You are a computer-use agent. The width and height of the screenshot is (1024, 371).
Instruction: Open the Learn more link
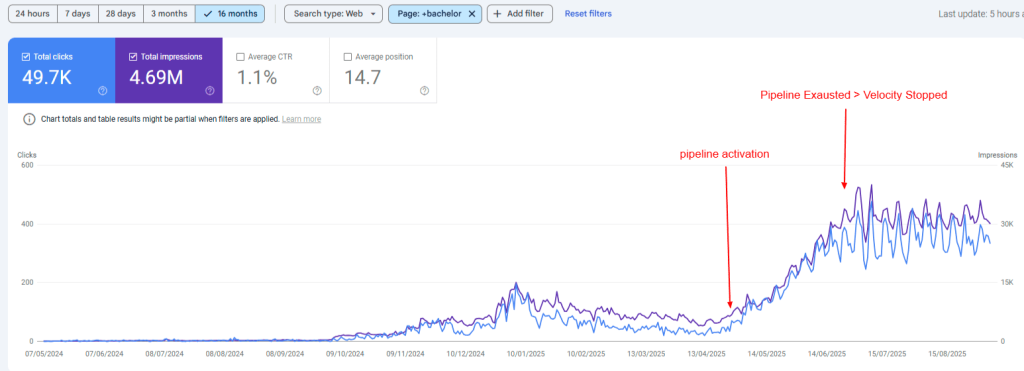301,120
